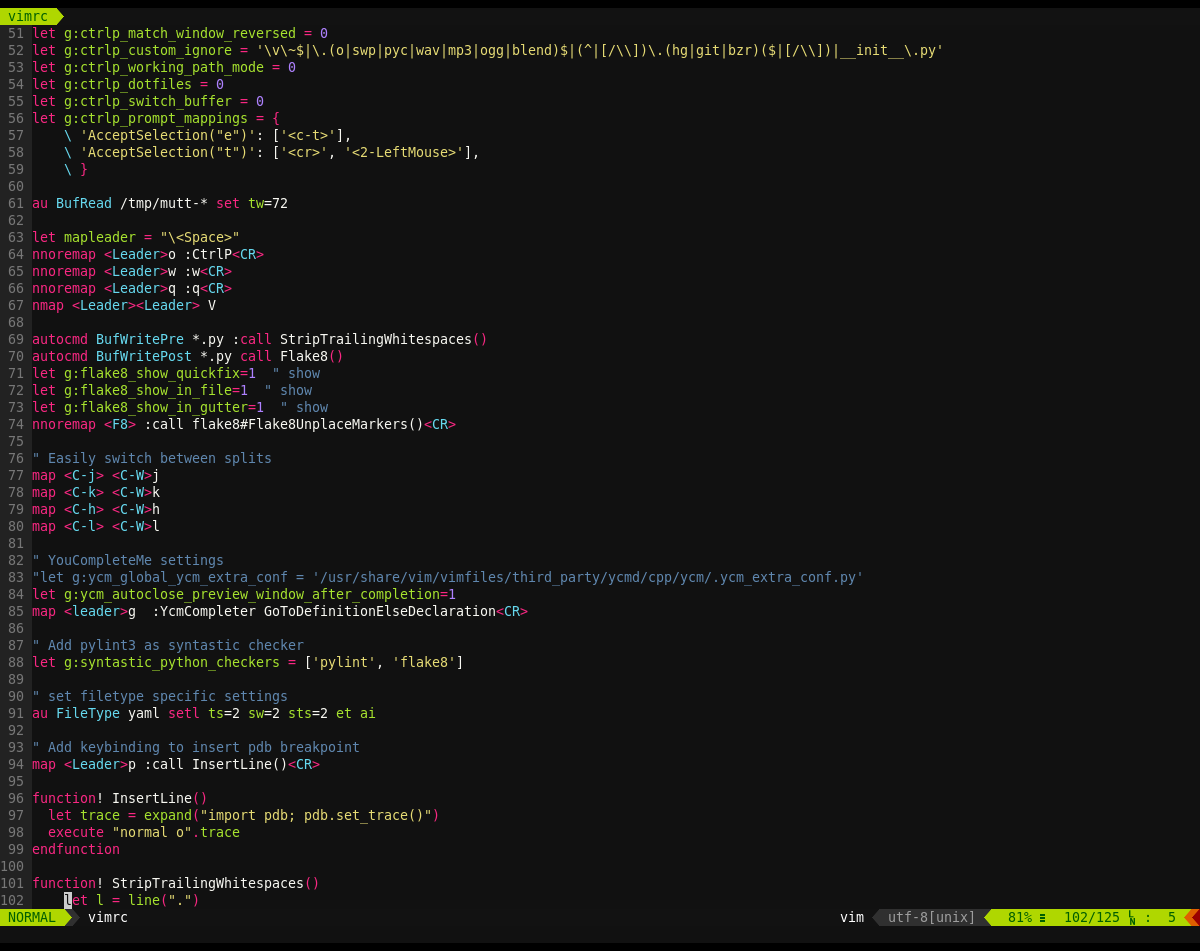Click line number 100 in the gutter
This screenshot has height=951, width=1200.
point(13,866)
